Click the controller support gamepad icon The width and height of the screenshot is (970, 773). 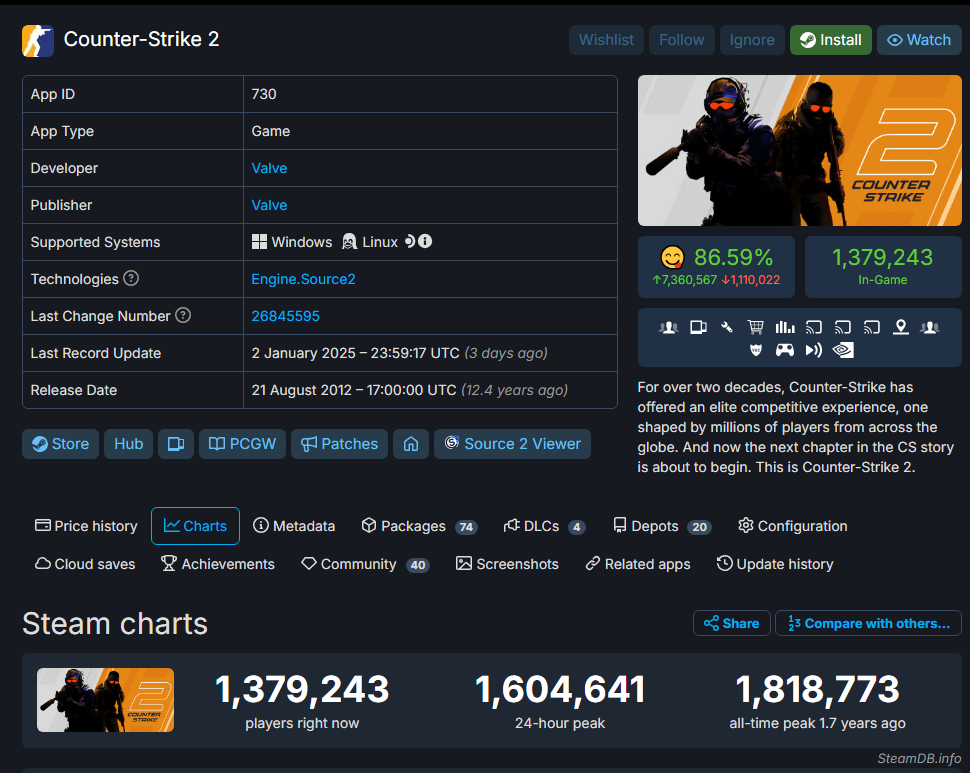[785, 351]
